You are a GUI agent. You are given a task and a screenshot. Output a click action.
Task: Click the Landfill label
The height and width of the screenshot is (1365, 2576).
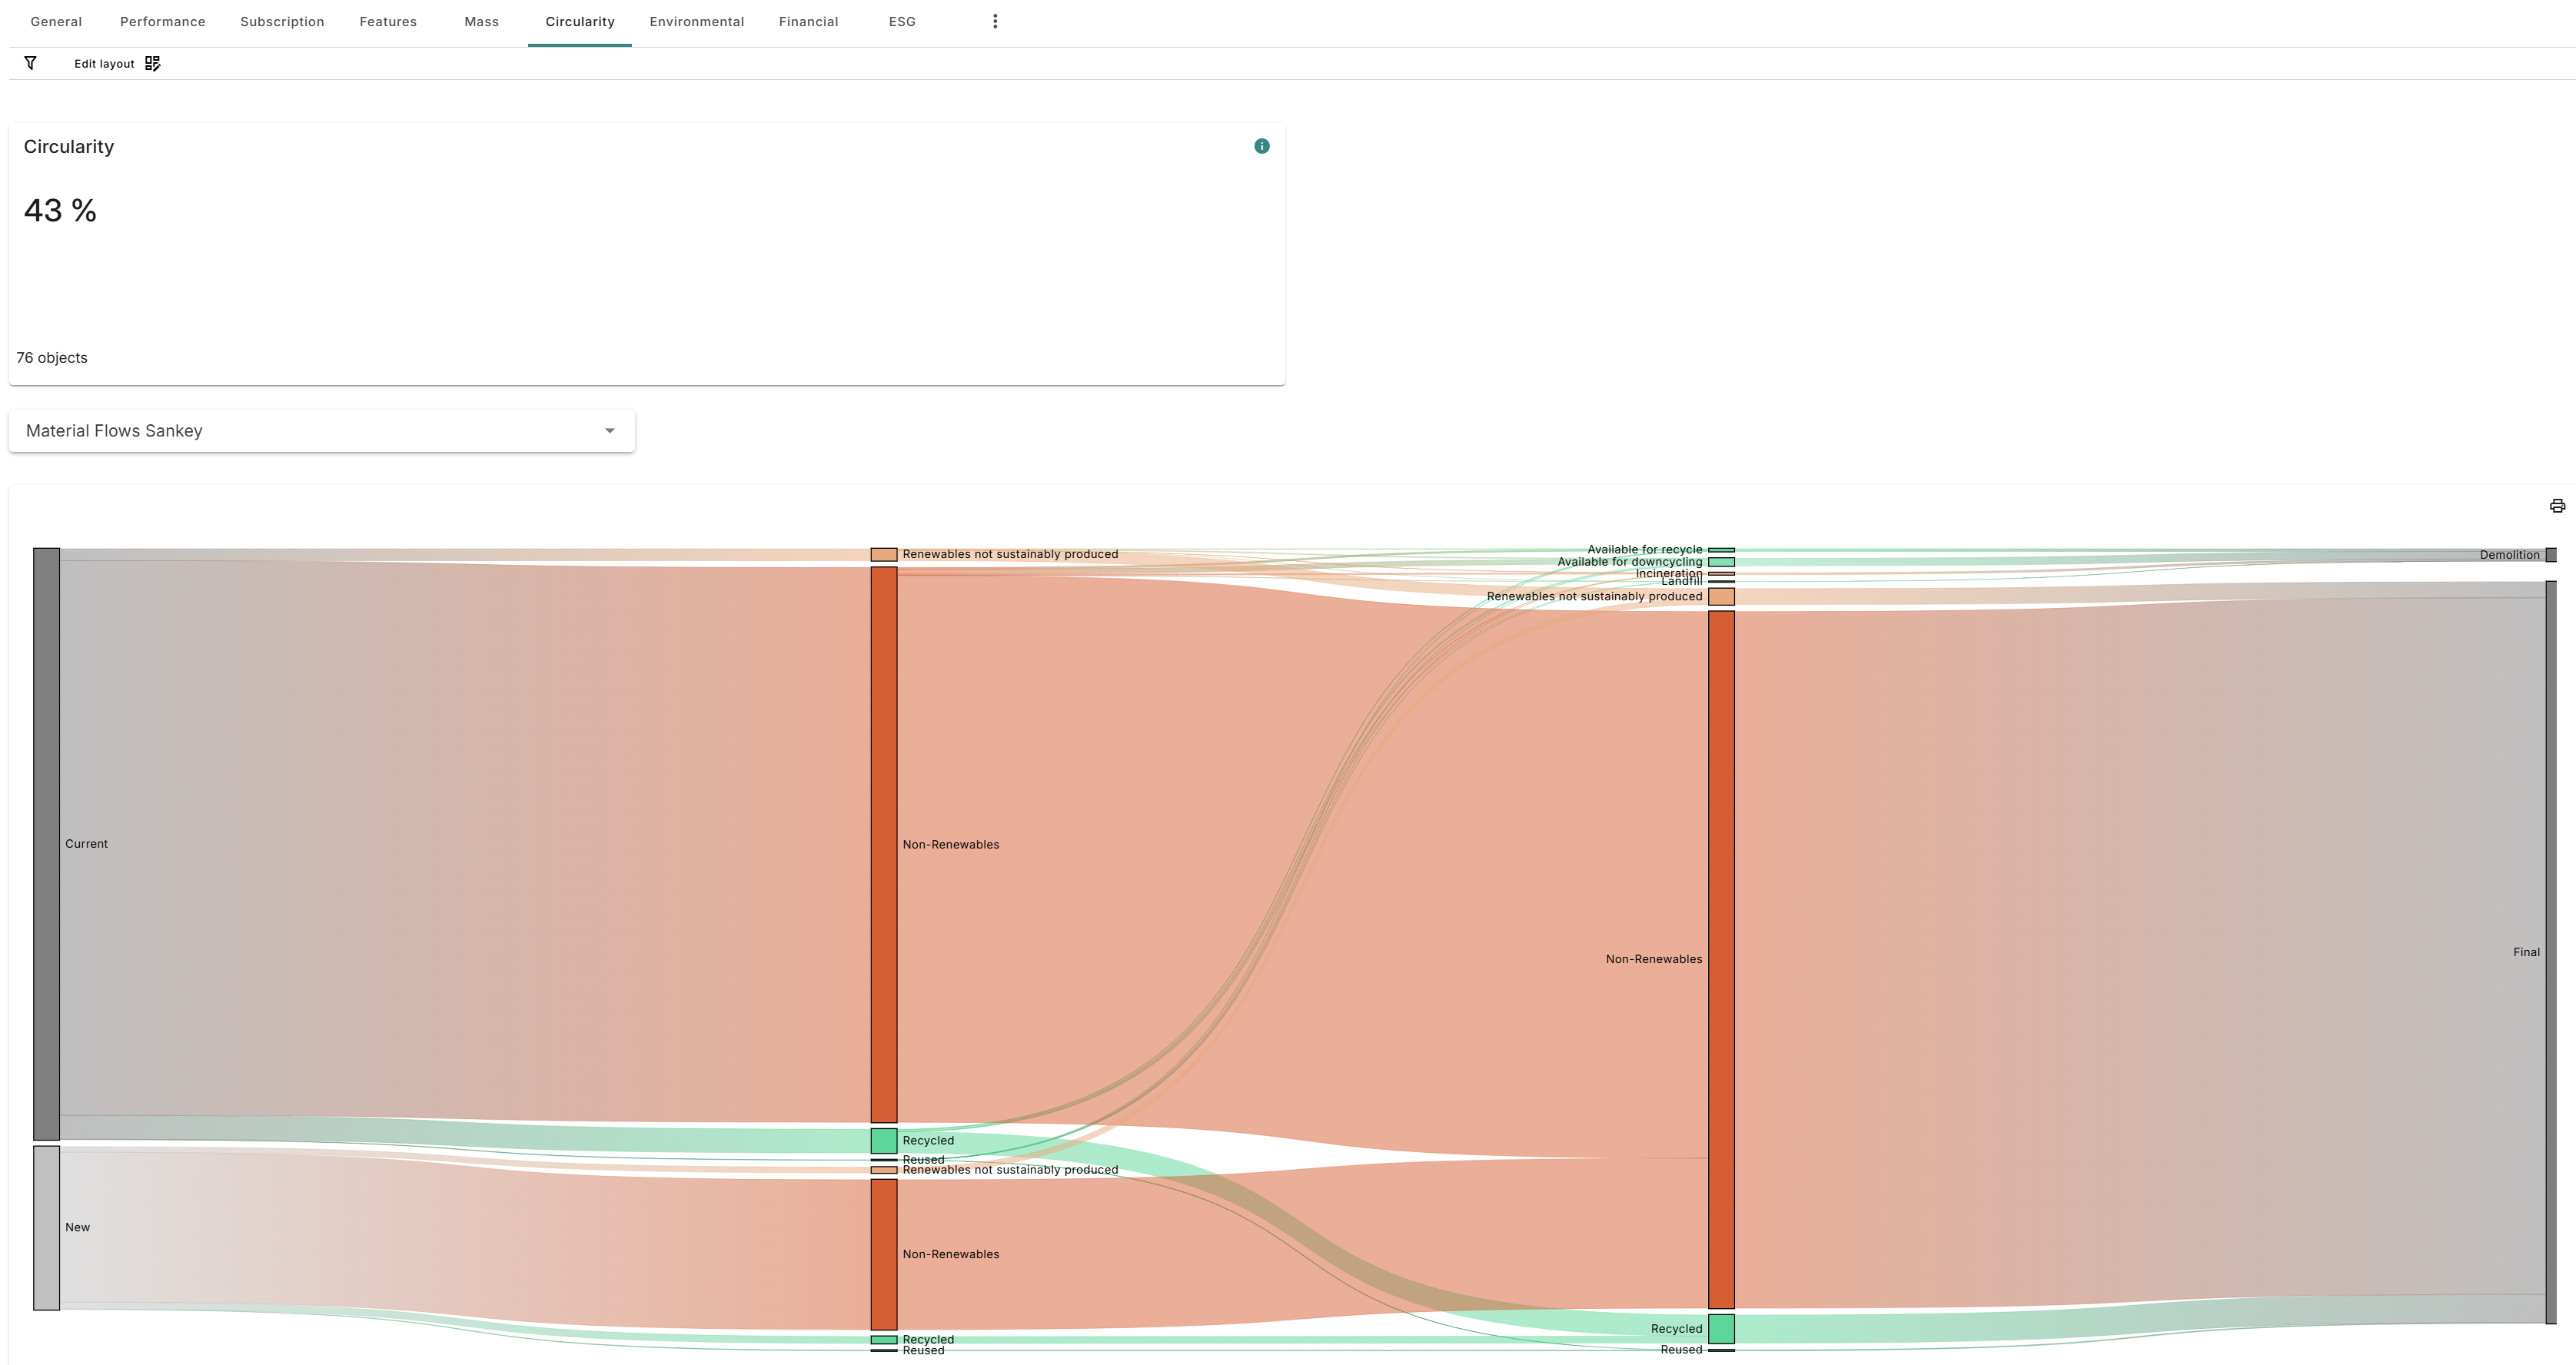(x=1681, y=581)
